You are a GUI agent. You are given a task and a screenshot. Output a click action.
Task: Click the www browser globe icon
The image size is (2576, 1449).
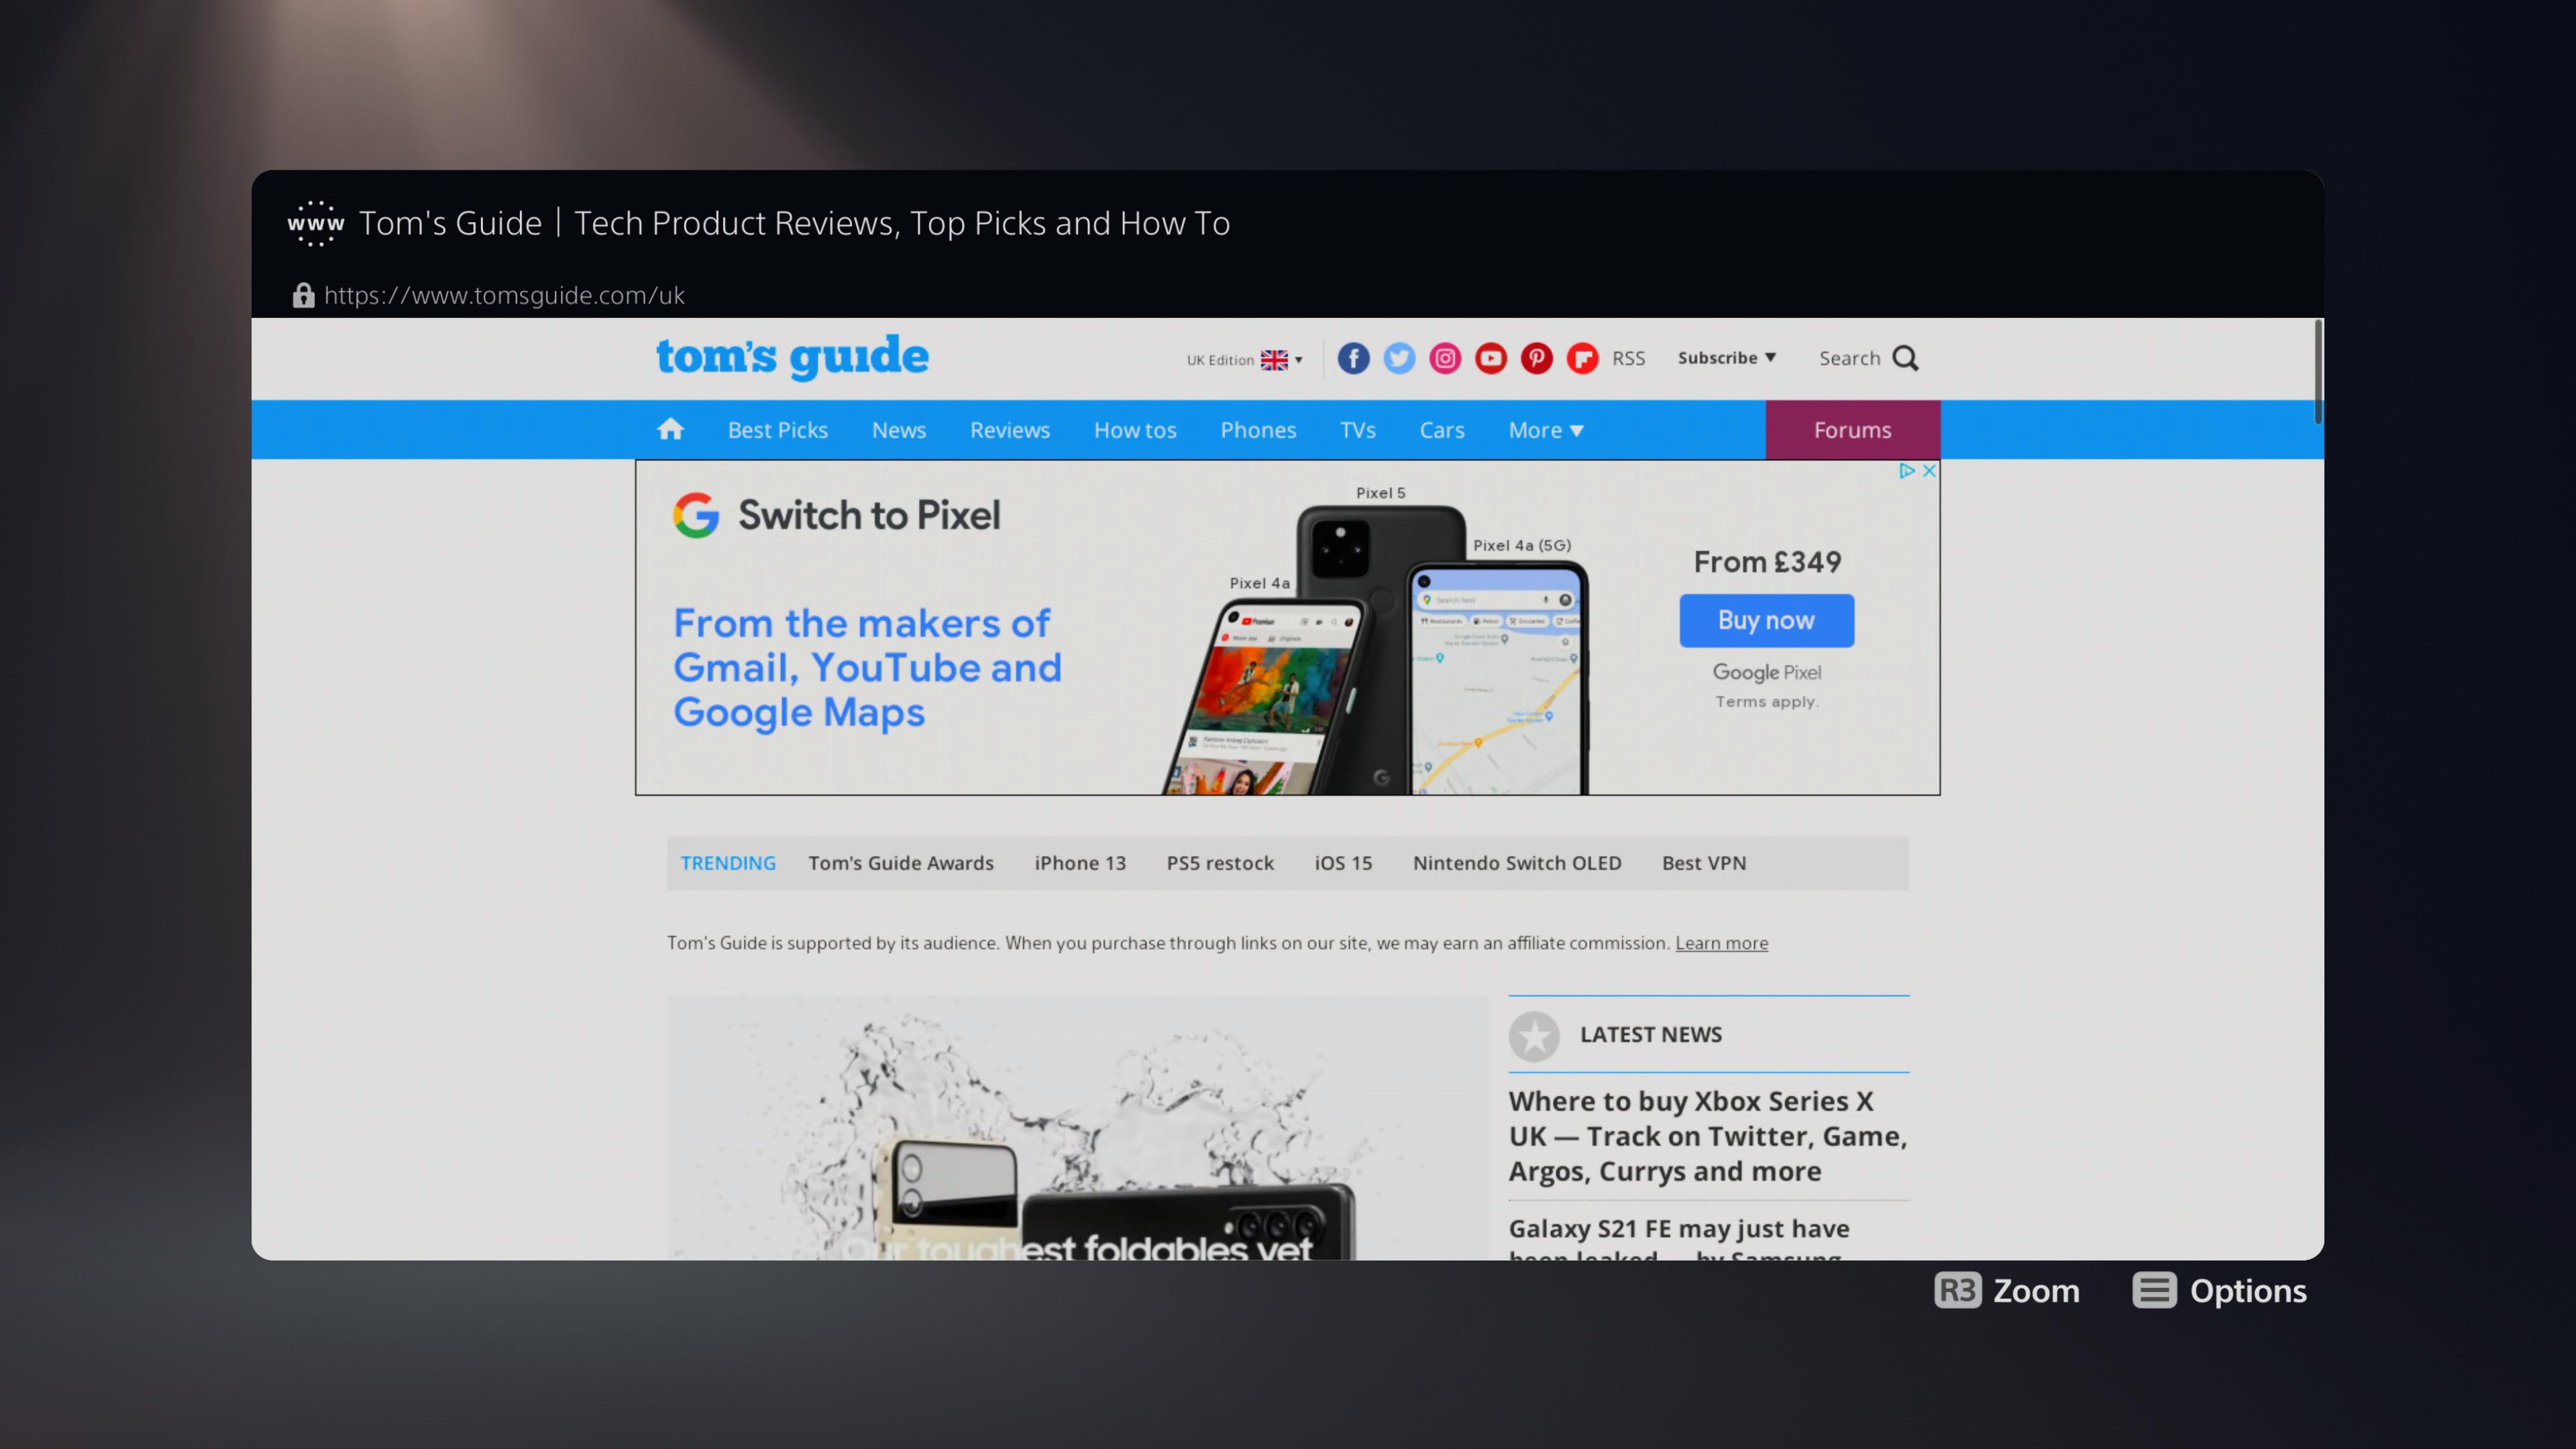coord(316,223)
